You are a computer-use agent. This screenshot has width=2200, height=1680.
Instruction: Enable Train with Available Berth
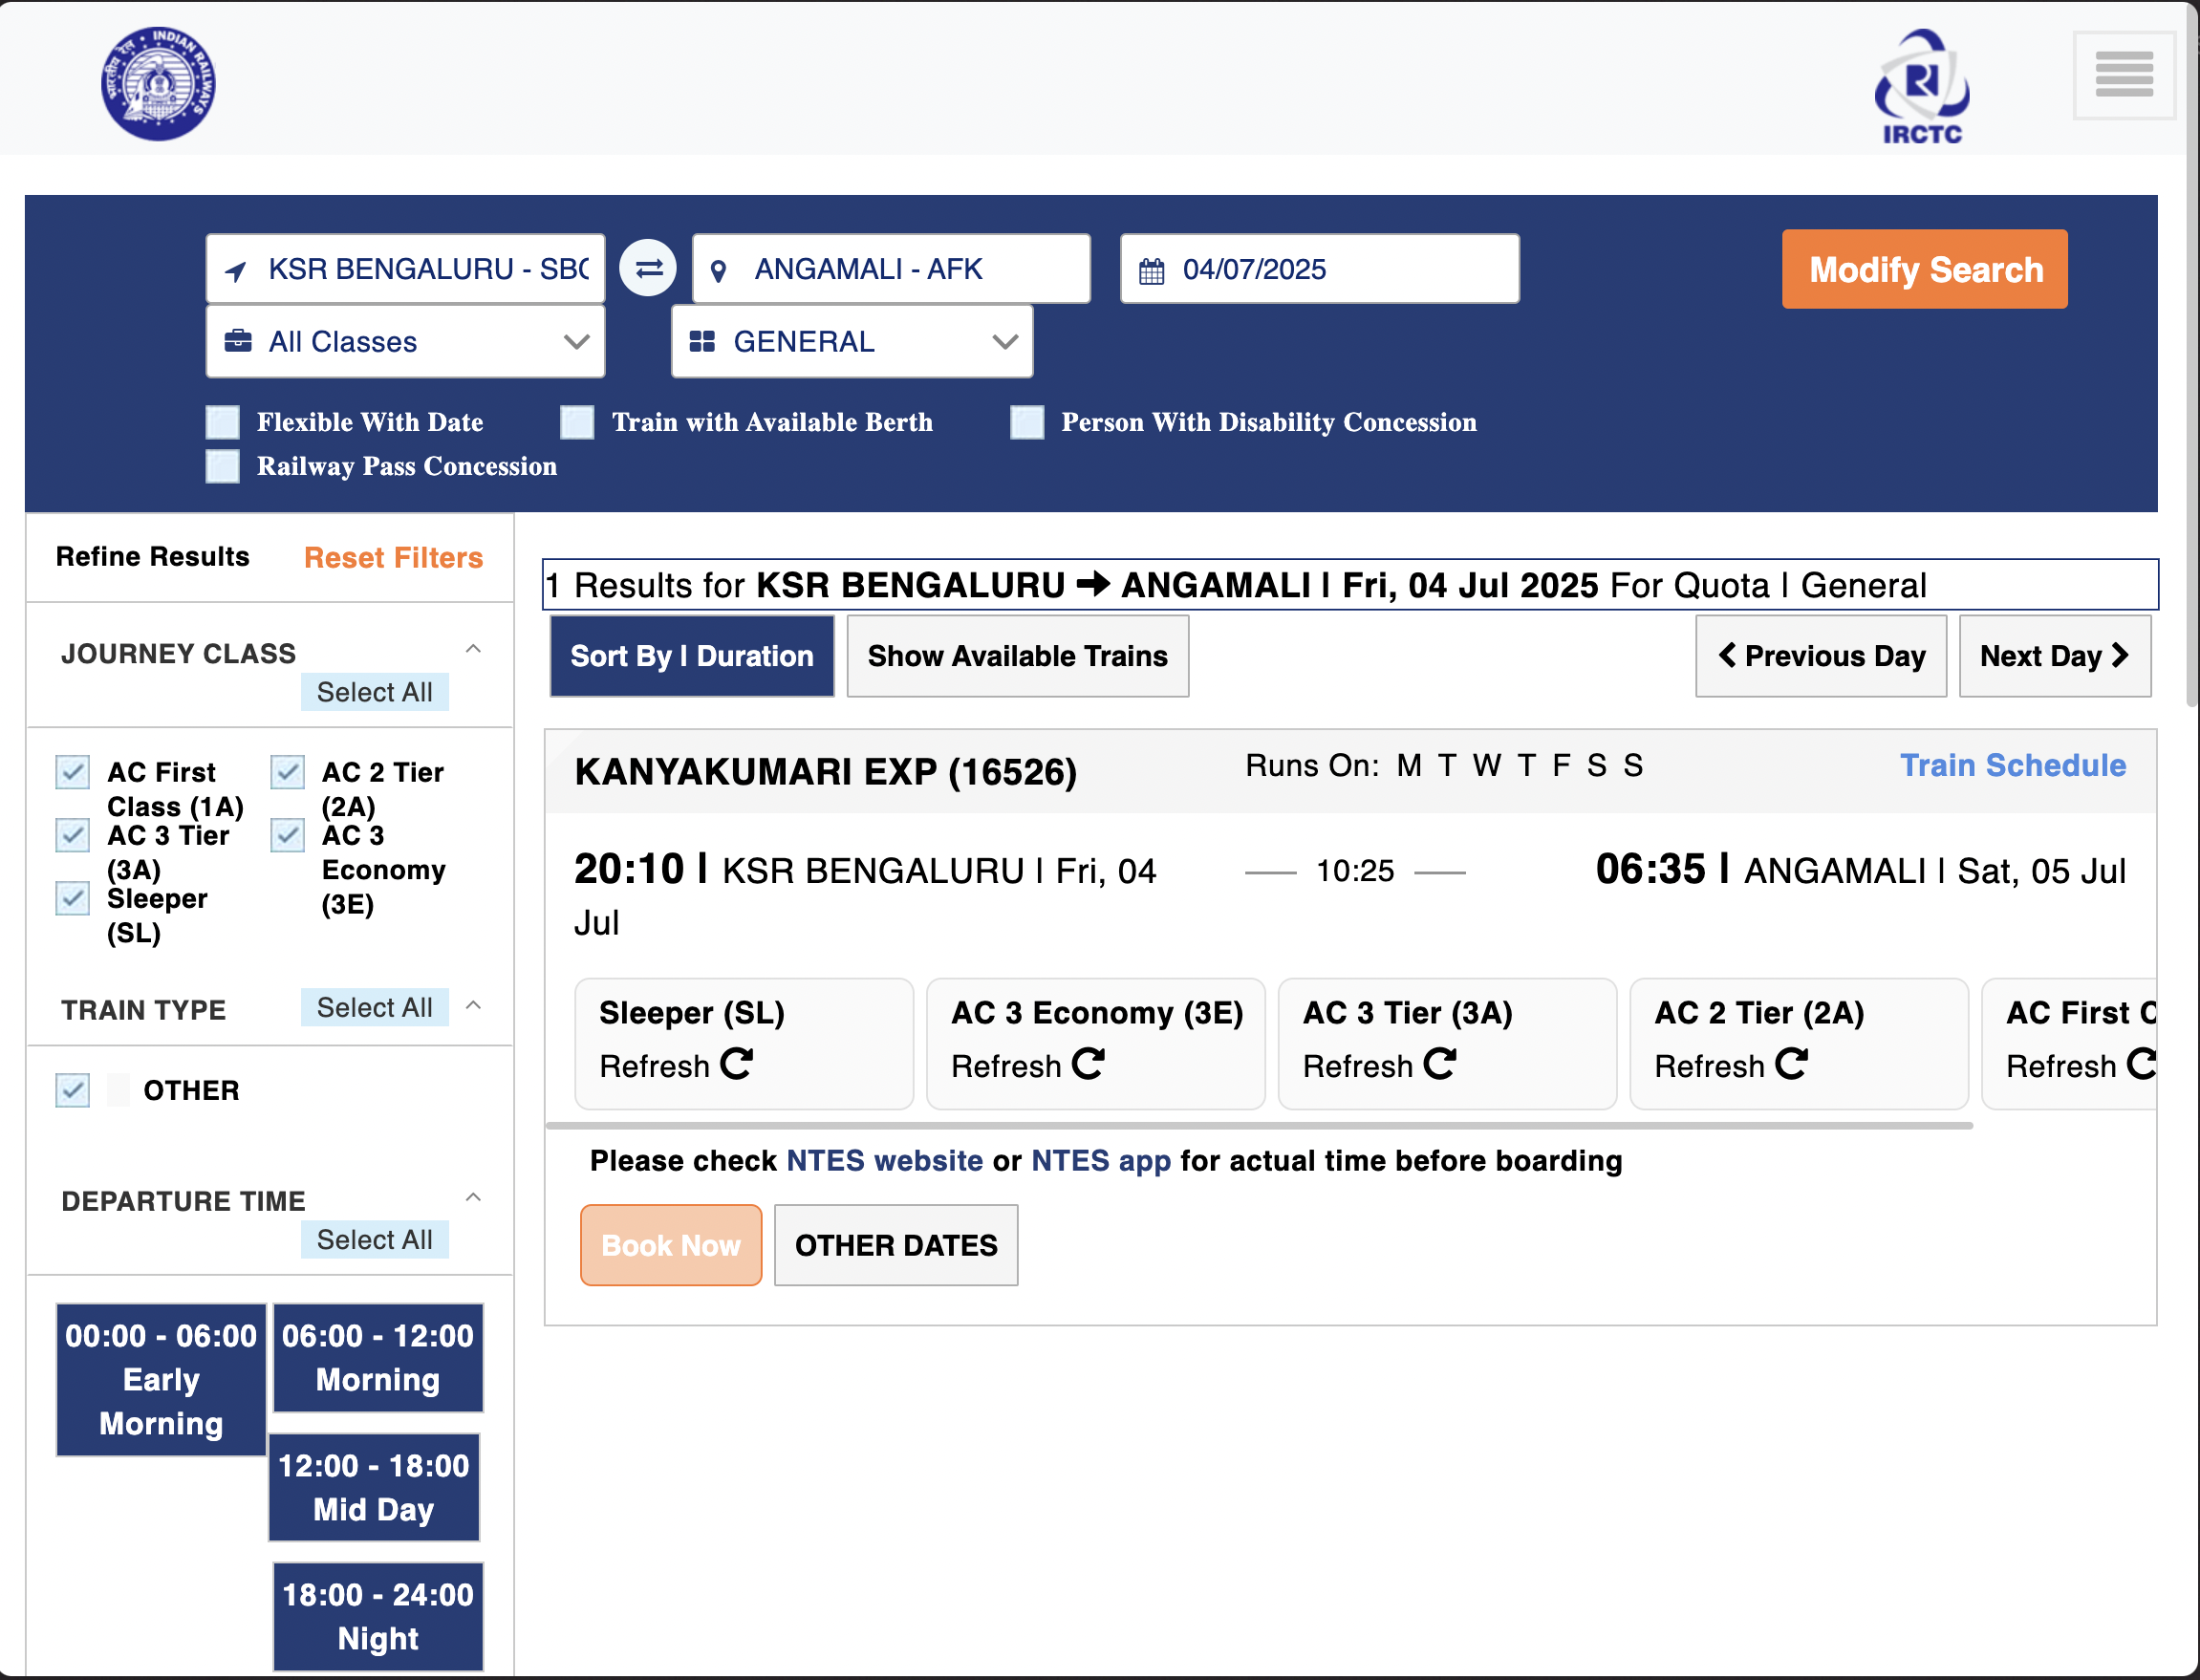[577, 422]
